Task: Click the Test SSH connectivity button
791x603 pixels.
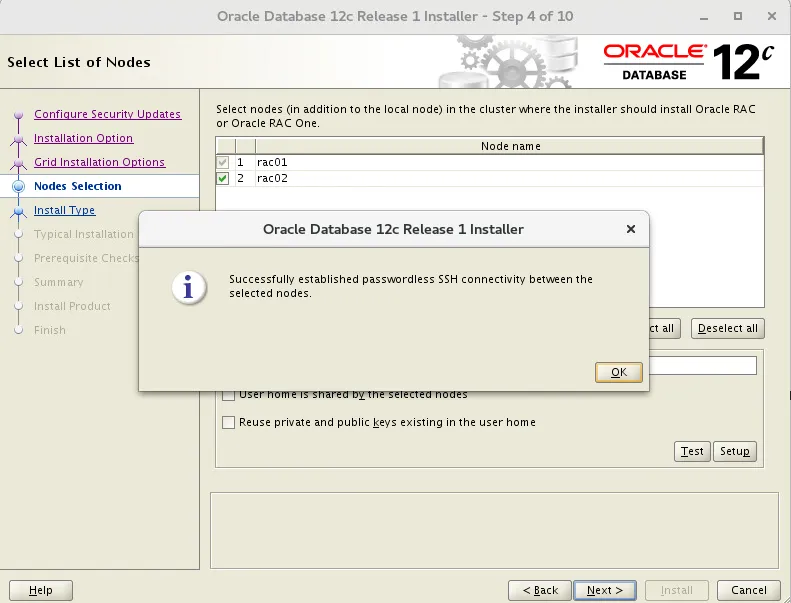Action: [x=692, y=451]
